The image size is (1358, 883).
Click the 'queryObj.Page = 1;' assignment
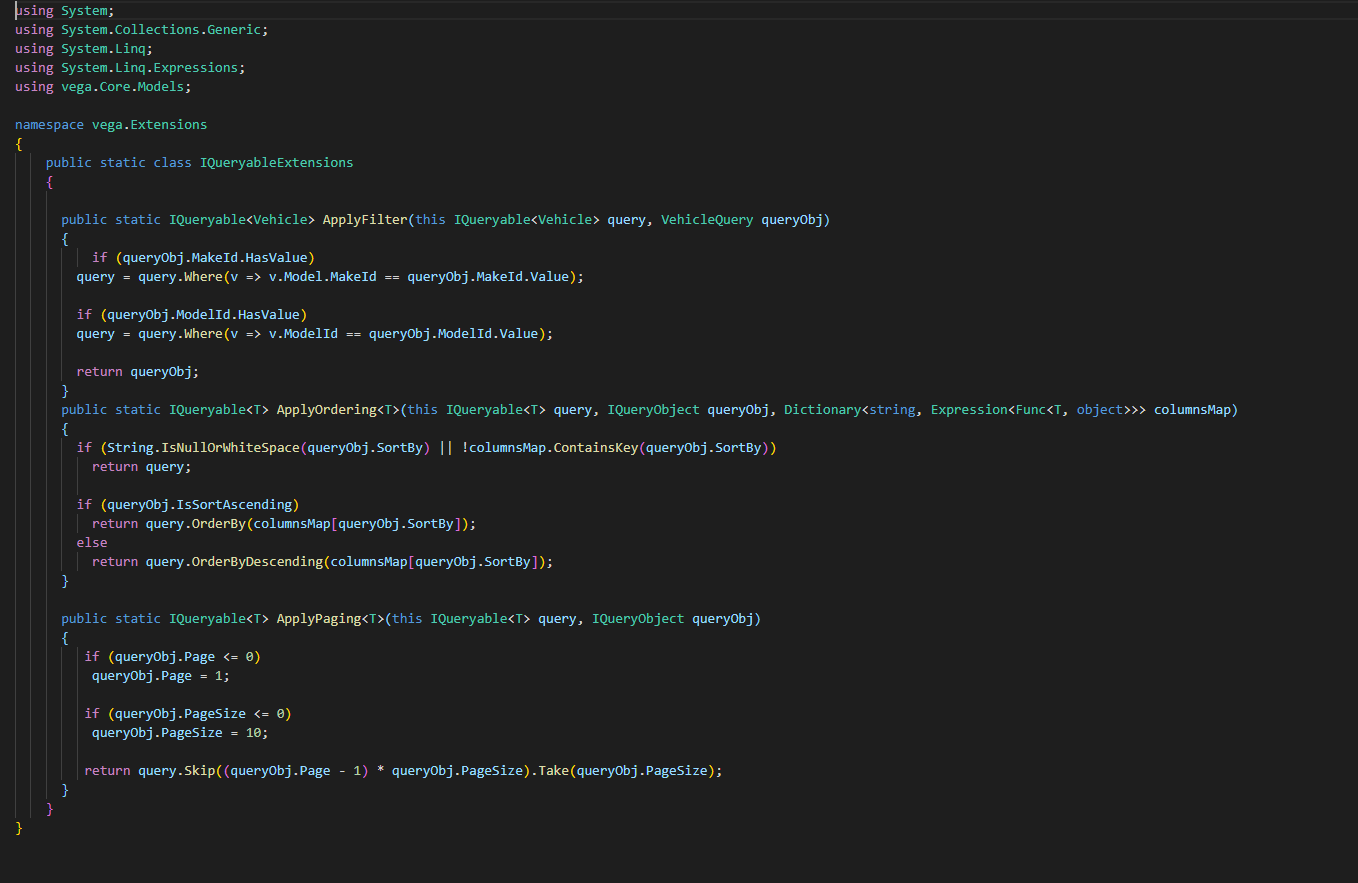pyautogui.click(x=161, y=675)
